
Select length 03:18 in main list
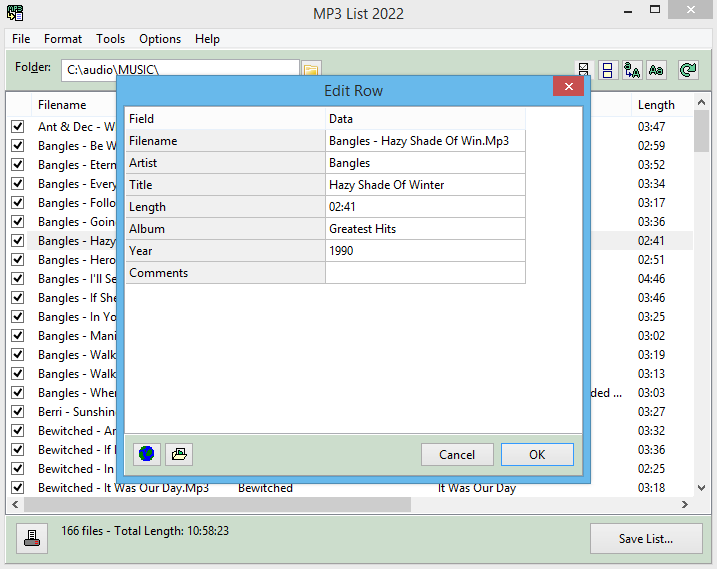click(651, 488)
